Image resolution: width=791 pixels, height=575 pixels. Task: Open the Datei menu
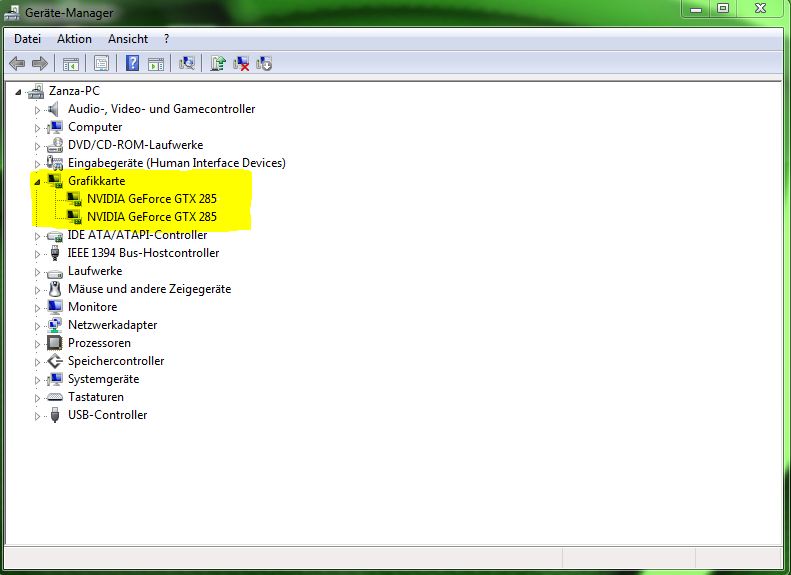[27, 39]
